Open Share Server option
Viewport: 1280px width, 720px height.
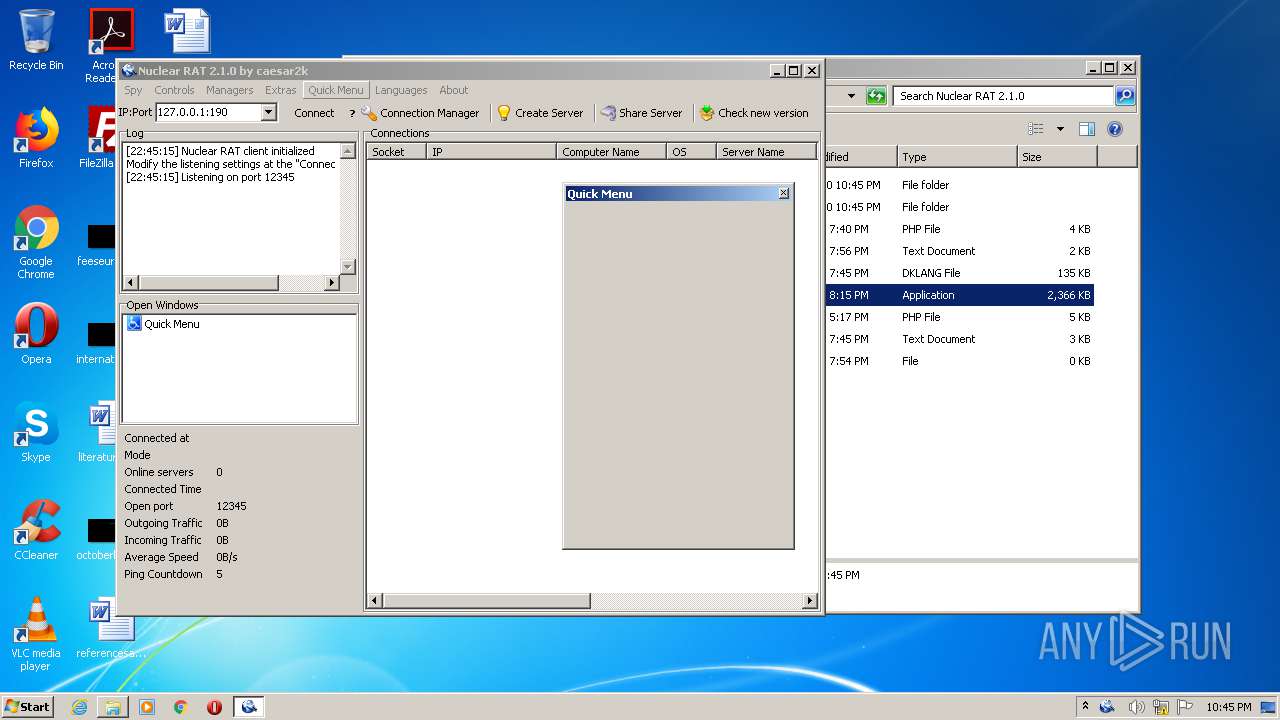coord(641,113)
